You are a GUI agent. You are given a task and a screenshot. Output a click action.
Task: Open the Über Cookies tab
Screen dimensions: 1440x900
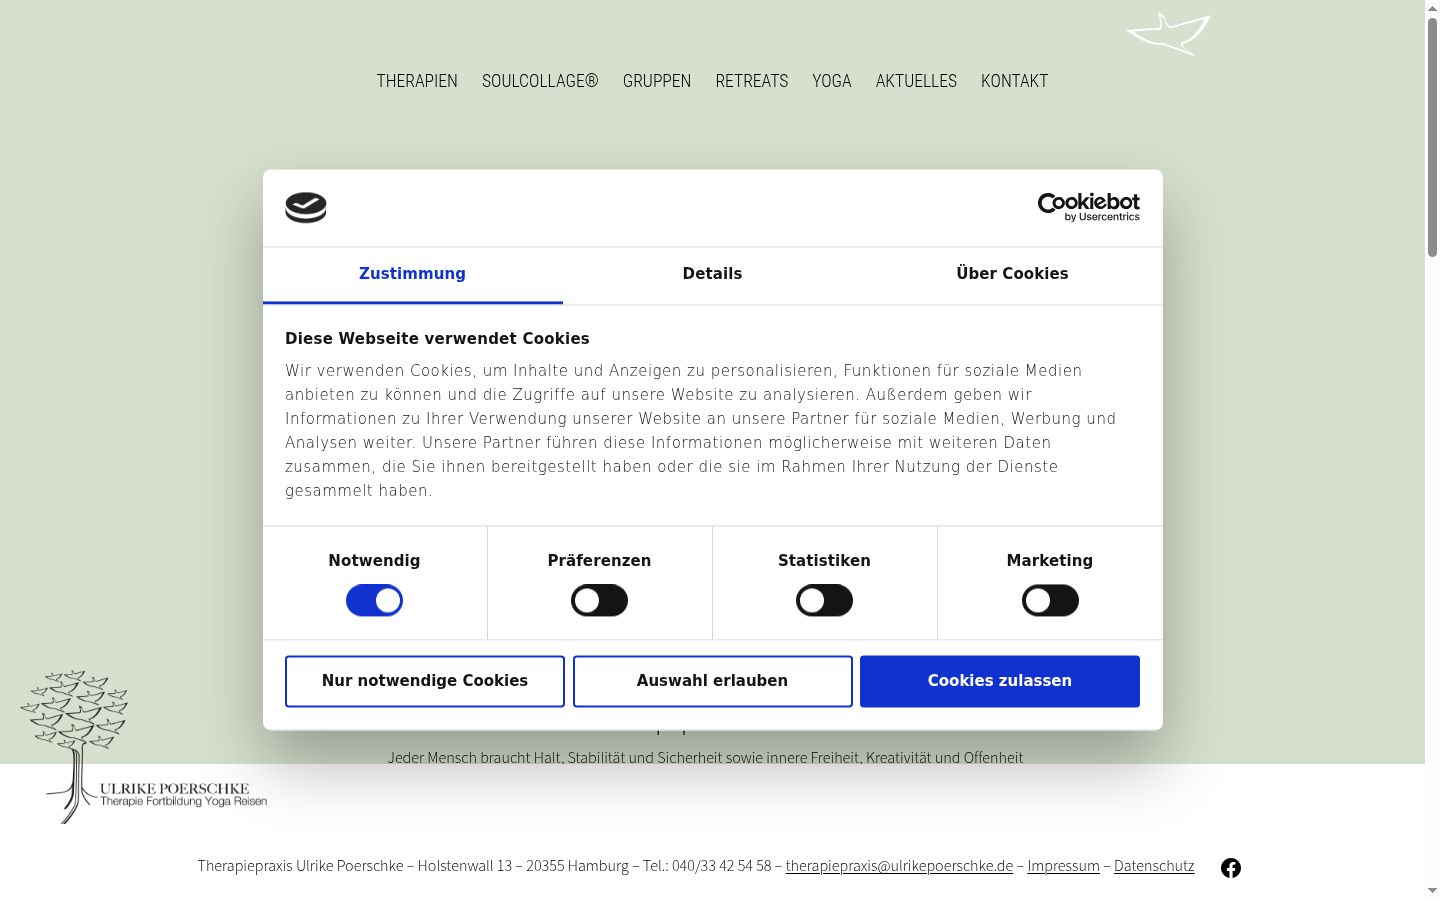(1012, 274)
